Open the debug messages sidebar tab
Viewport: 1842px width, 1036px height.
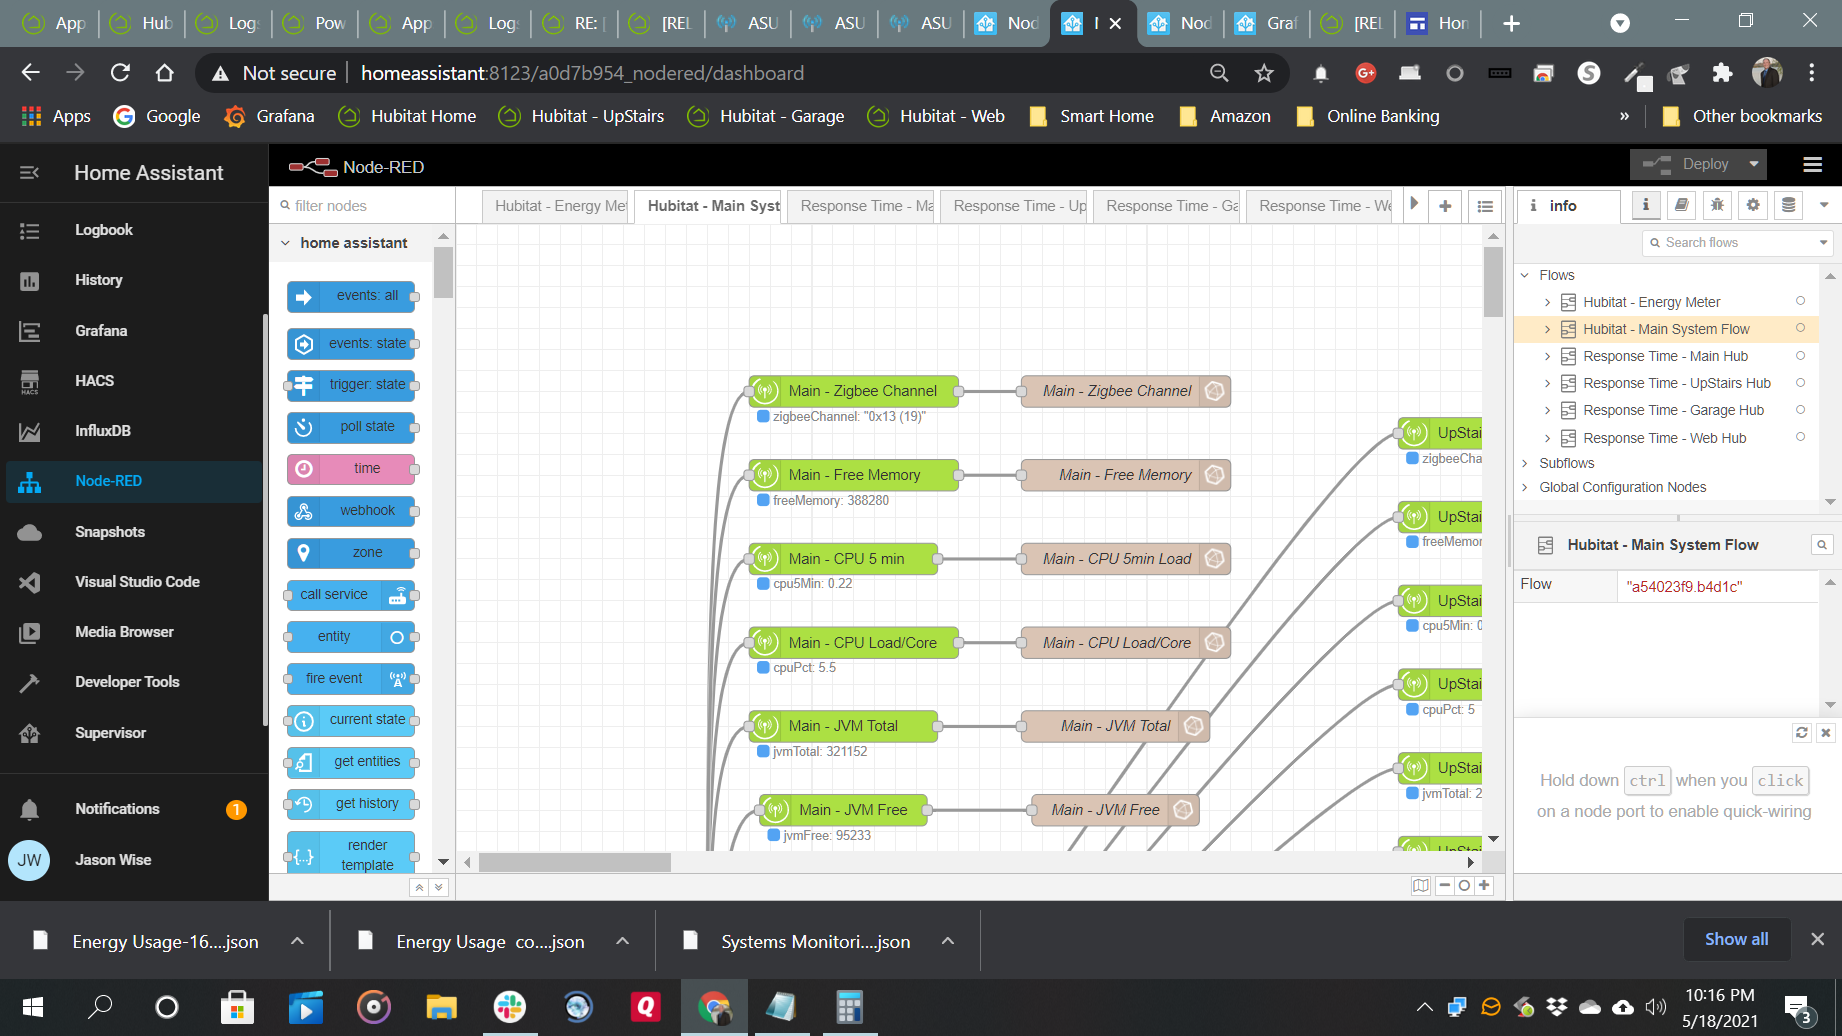pos(1717,205)
